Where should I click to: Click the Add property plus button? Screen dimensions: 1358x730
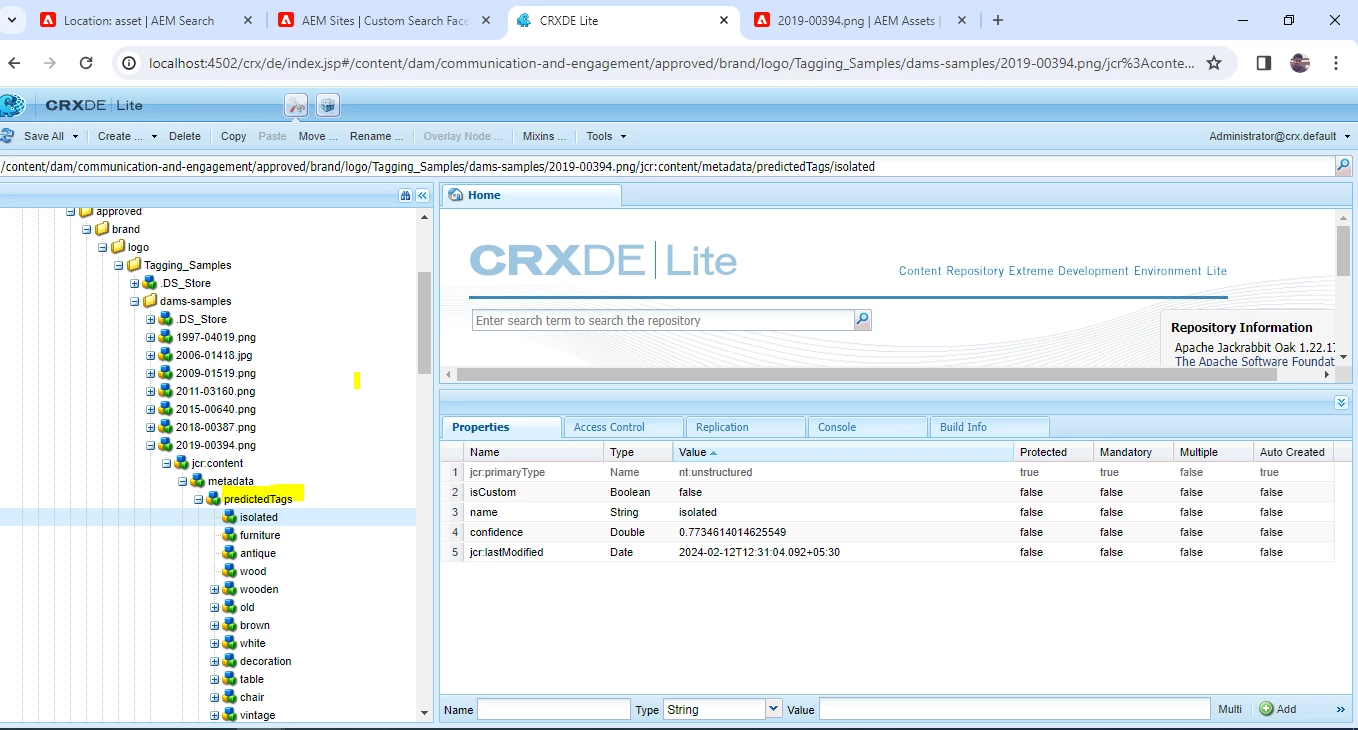pos(1278,709)
